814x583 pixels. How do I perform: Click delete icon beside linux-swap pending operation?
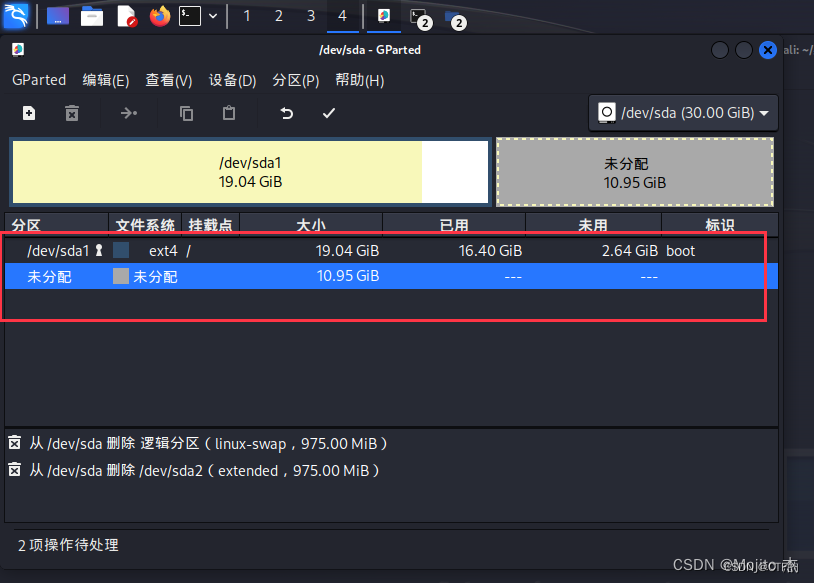tap(15, 443)
